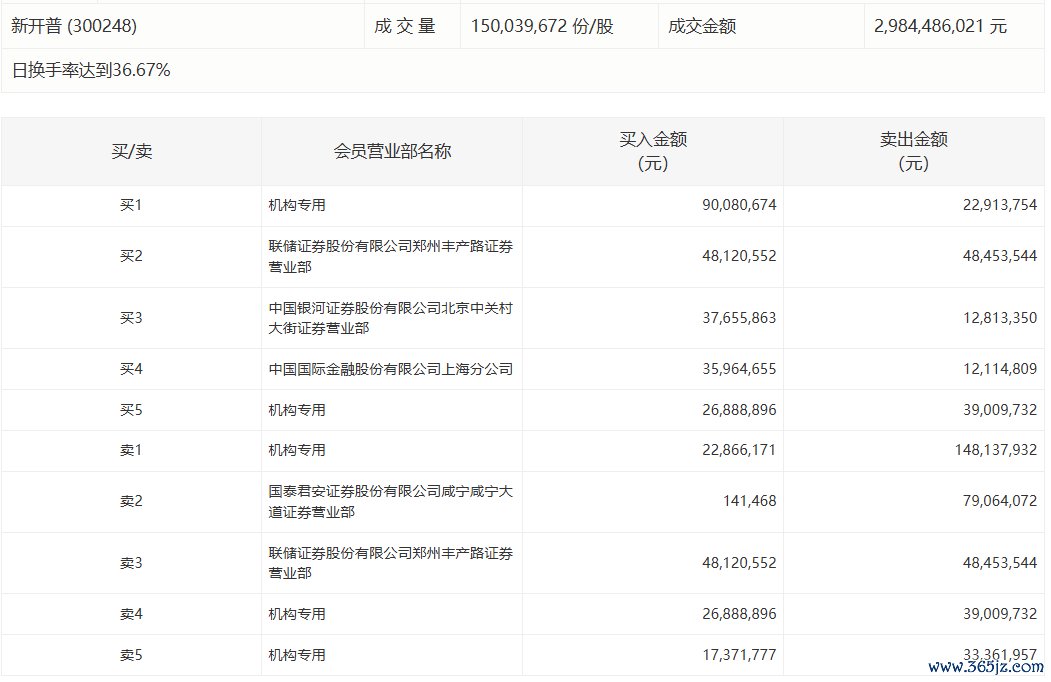Select the buy amount 90,080,674

click(739, 205)
